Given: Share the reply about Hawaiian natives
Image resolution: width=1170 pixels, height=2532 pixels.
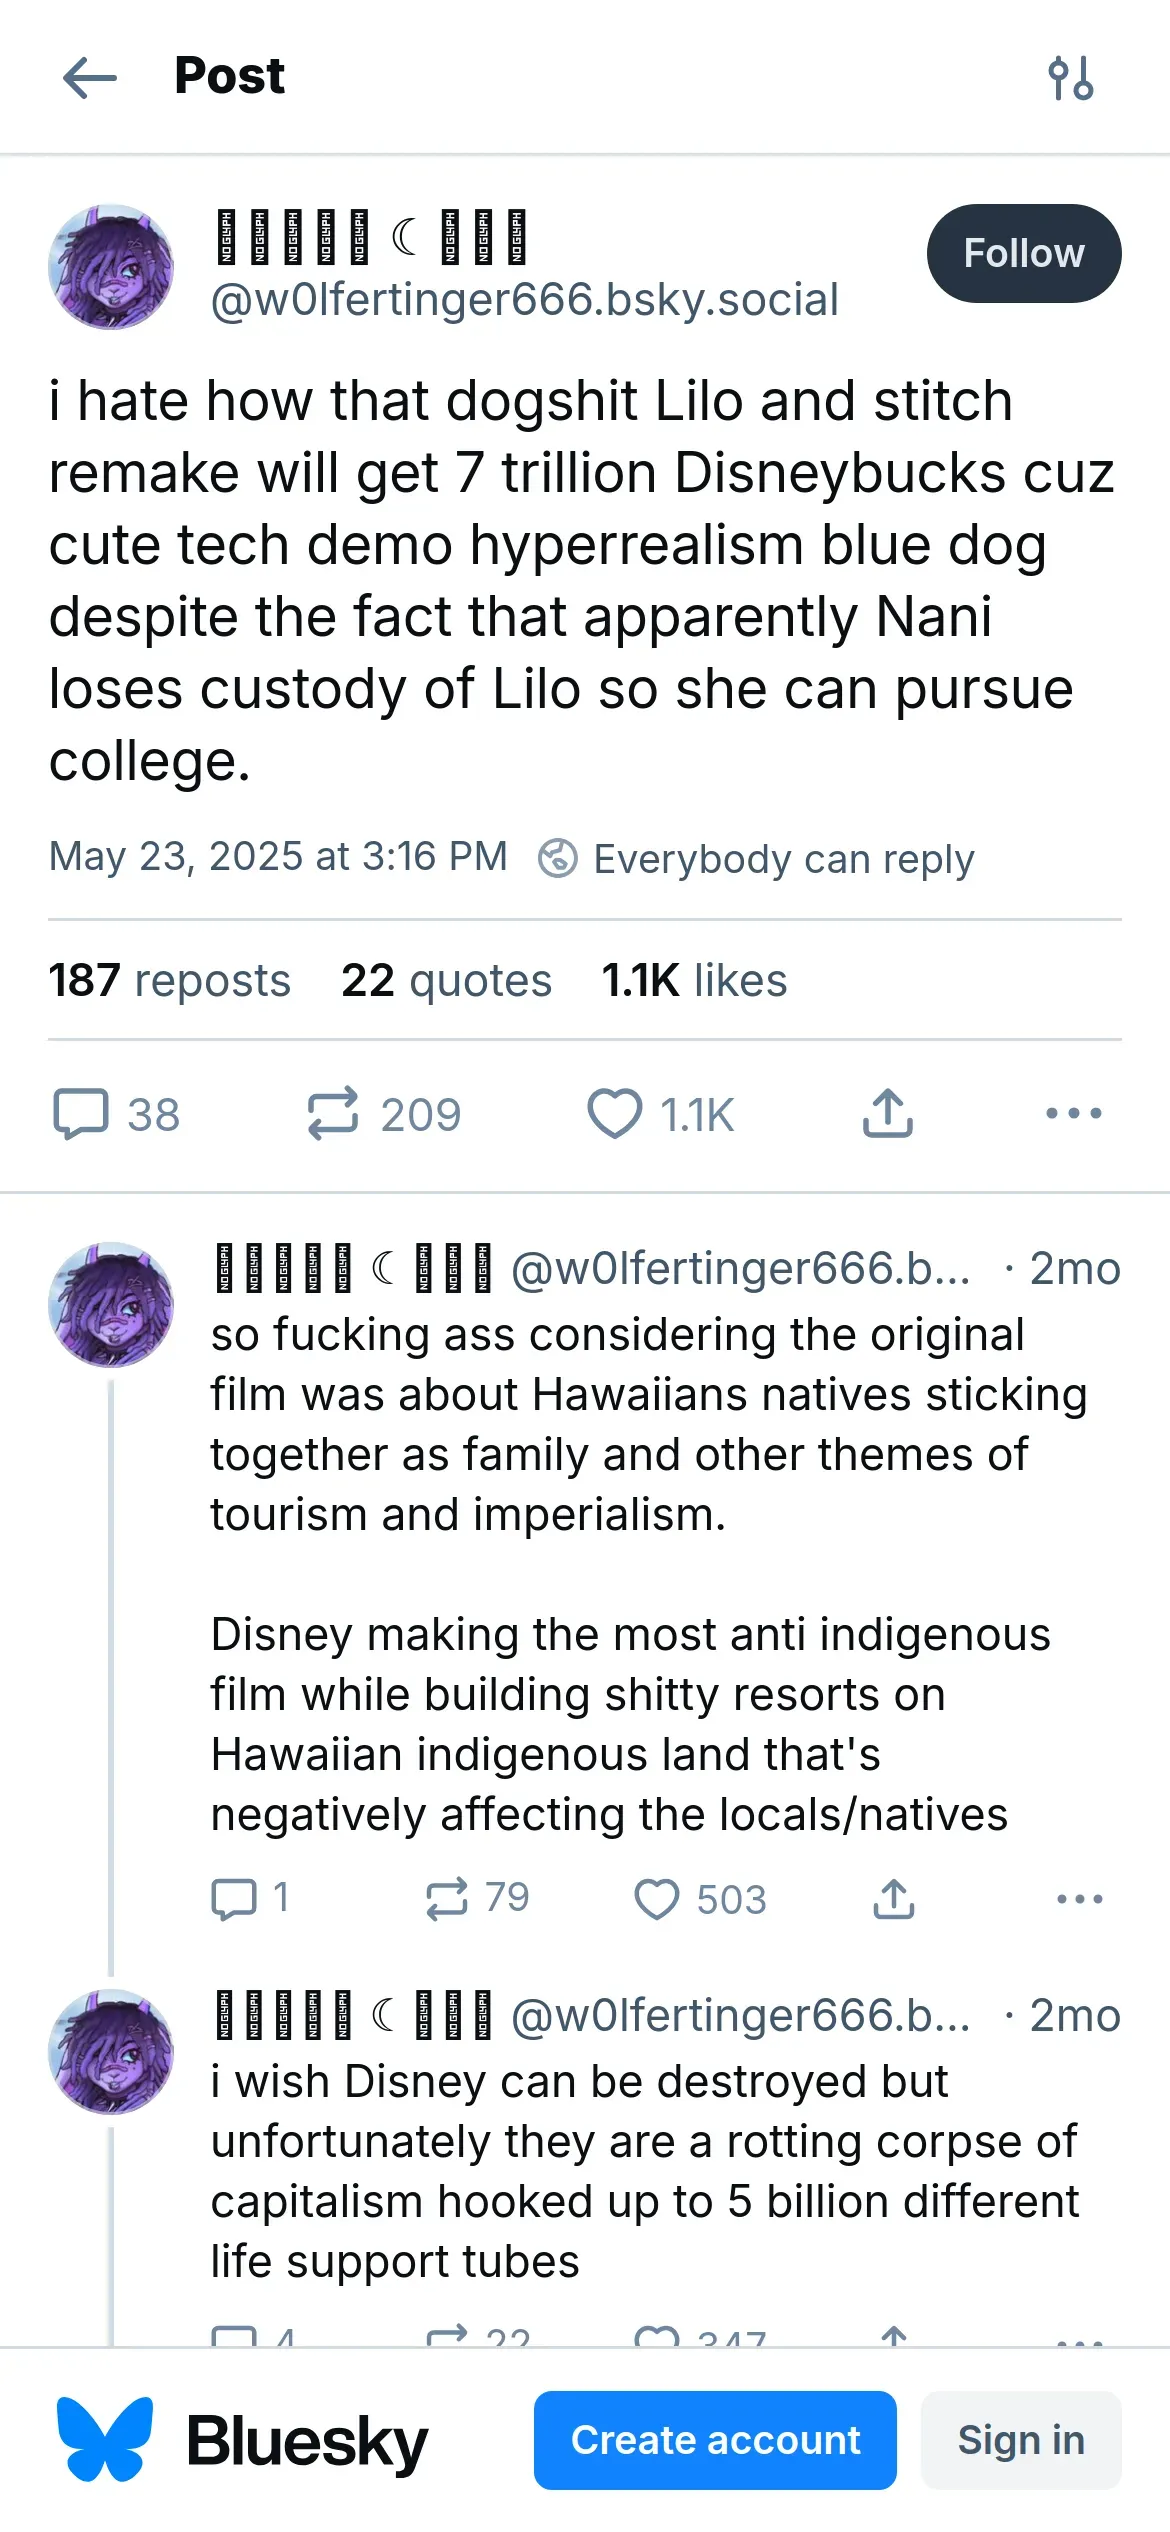Looking at the screenshot, I should pyautogui.click(x=894, y=1898).
